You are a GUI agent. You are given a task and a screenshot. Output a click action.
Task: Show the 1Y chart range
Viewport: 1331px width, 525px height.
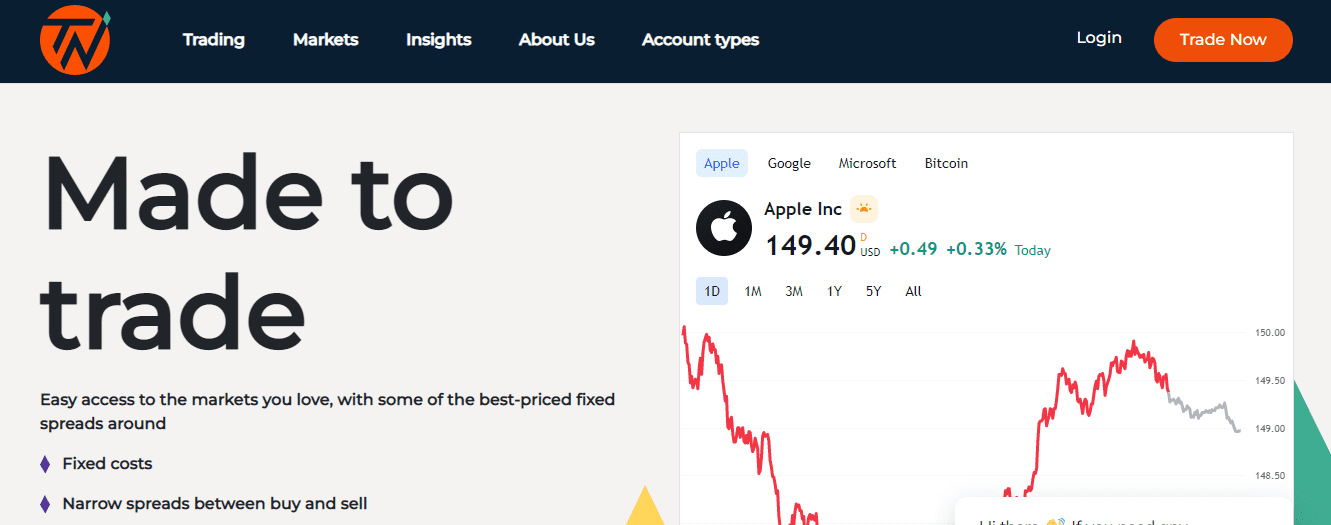834,291
